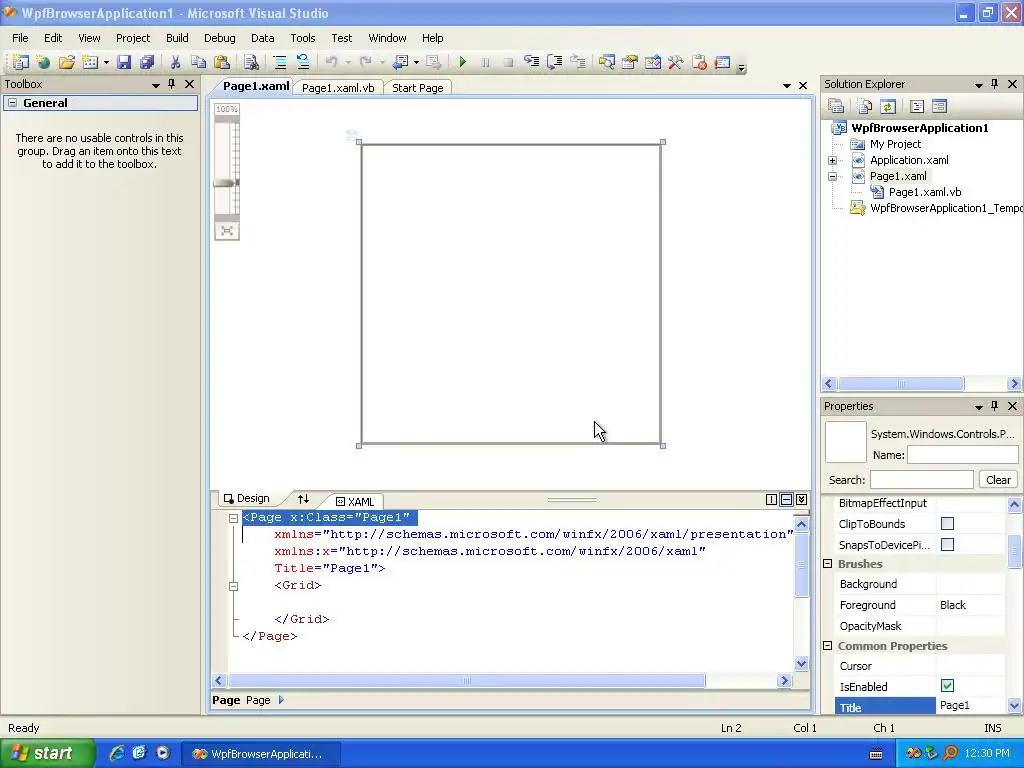This screenshot has width=1024, height=768.
Task: Open the Solution Explorer window position dropdown
Action: [x=978, y=85]
